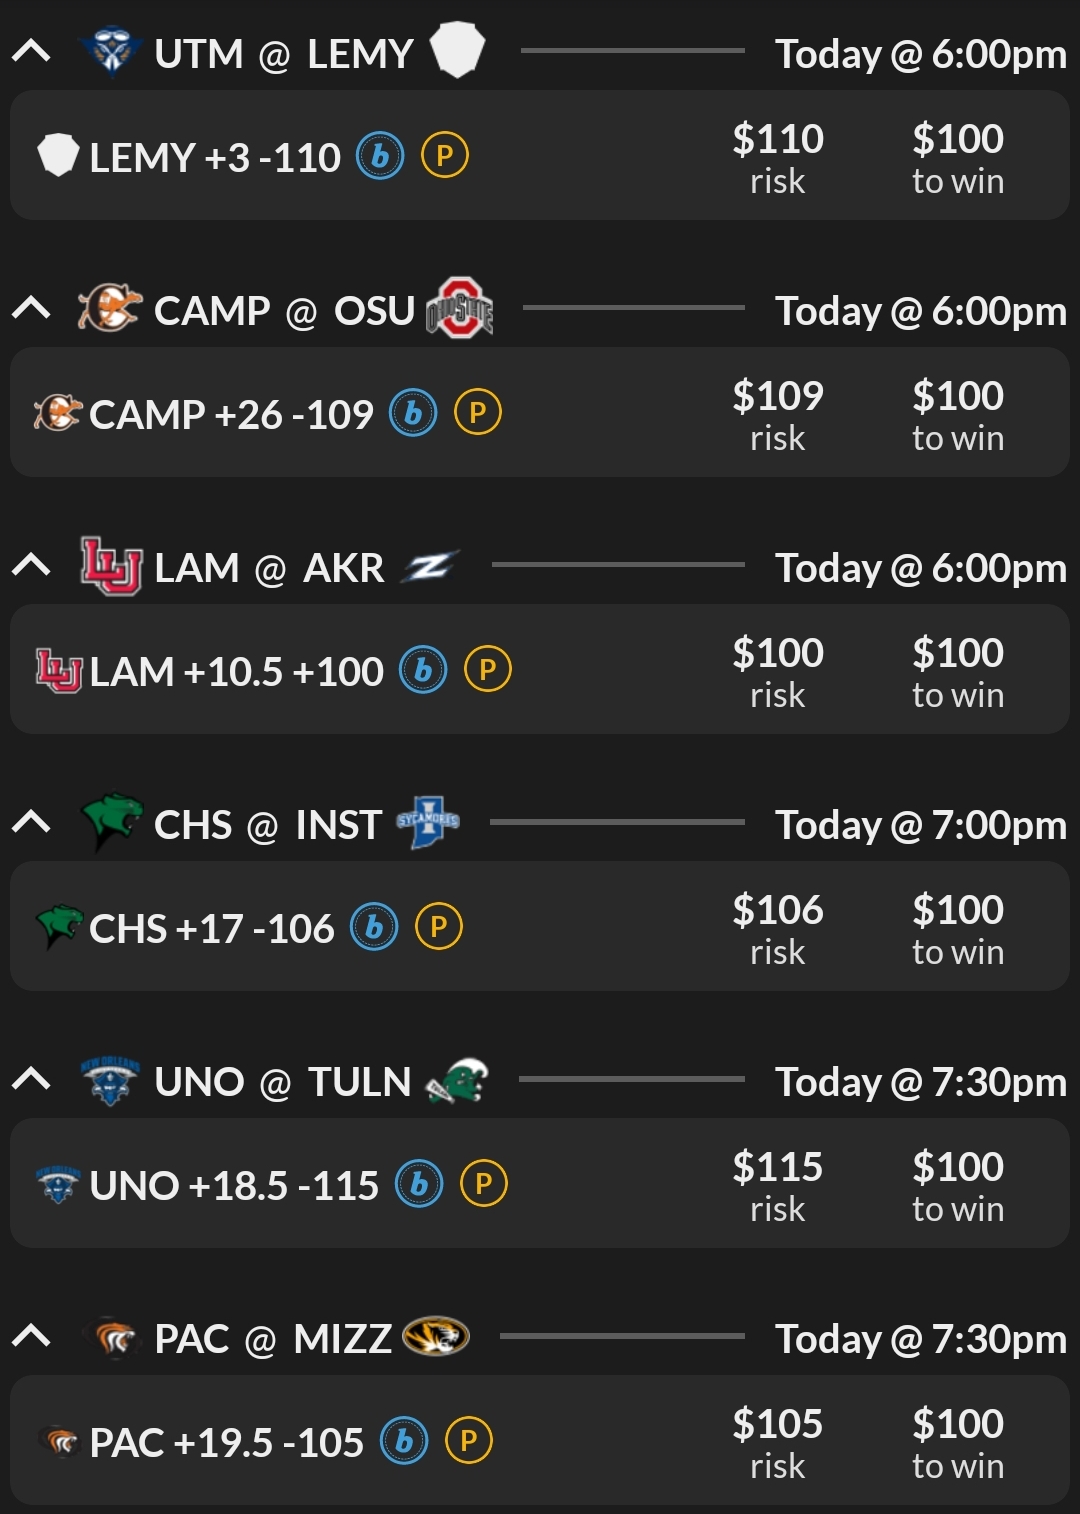Click the Ohio State logo in matchup header
1080x1514 pixels.
pos(460,308)
